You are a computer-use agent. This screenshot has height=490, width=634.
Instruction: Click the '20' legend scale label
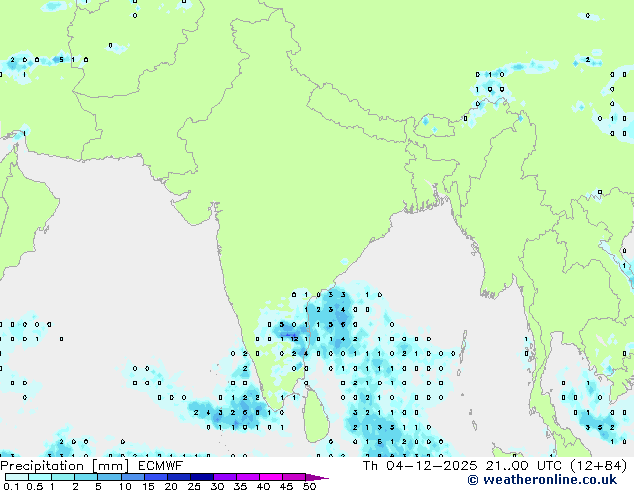[x=171, y=486]
